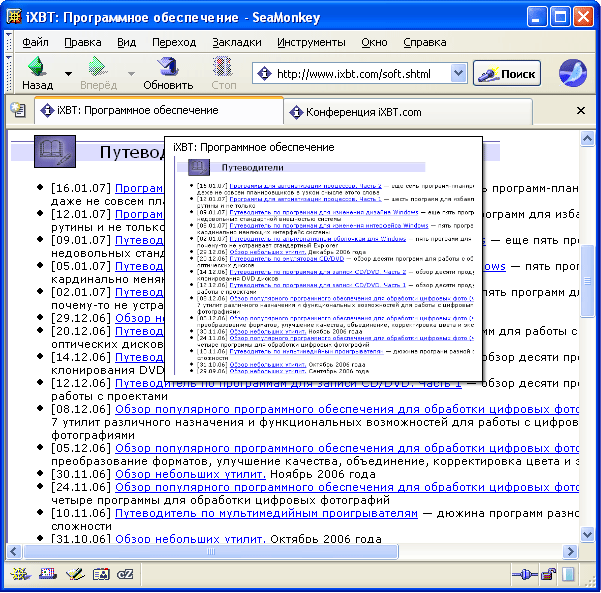Expand the URL bar history dropdown
Screen dimensions: 601x593
click(x=458, y=73)
